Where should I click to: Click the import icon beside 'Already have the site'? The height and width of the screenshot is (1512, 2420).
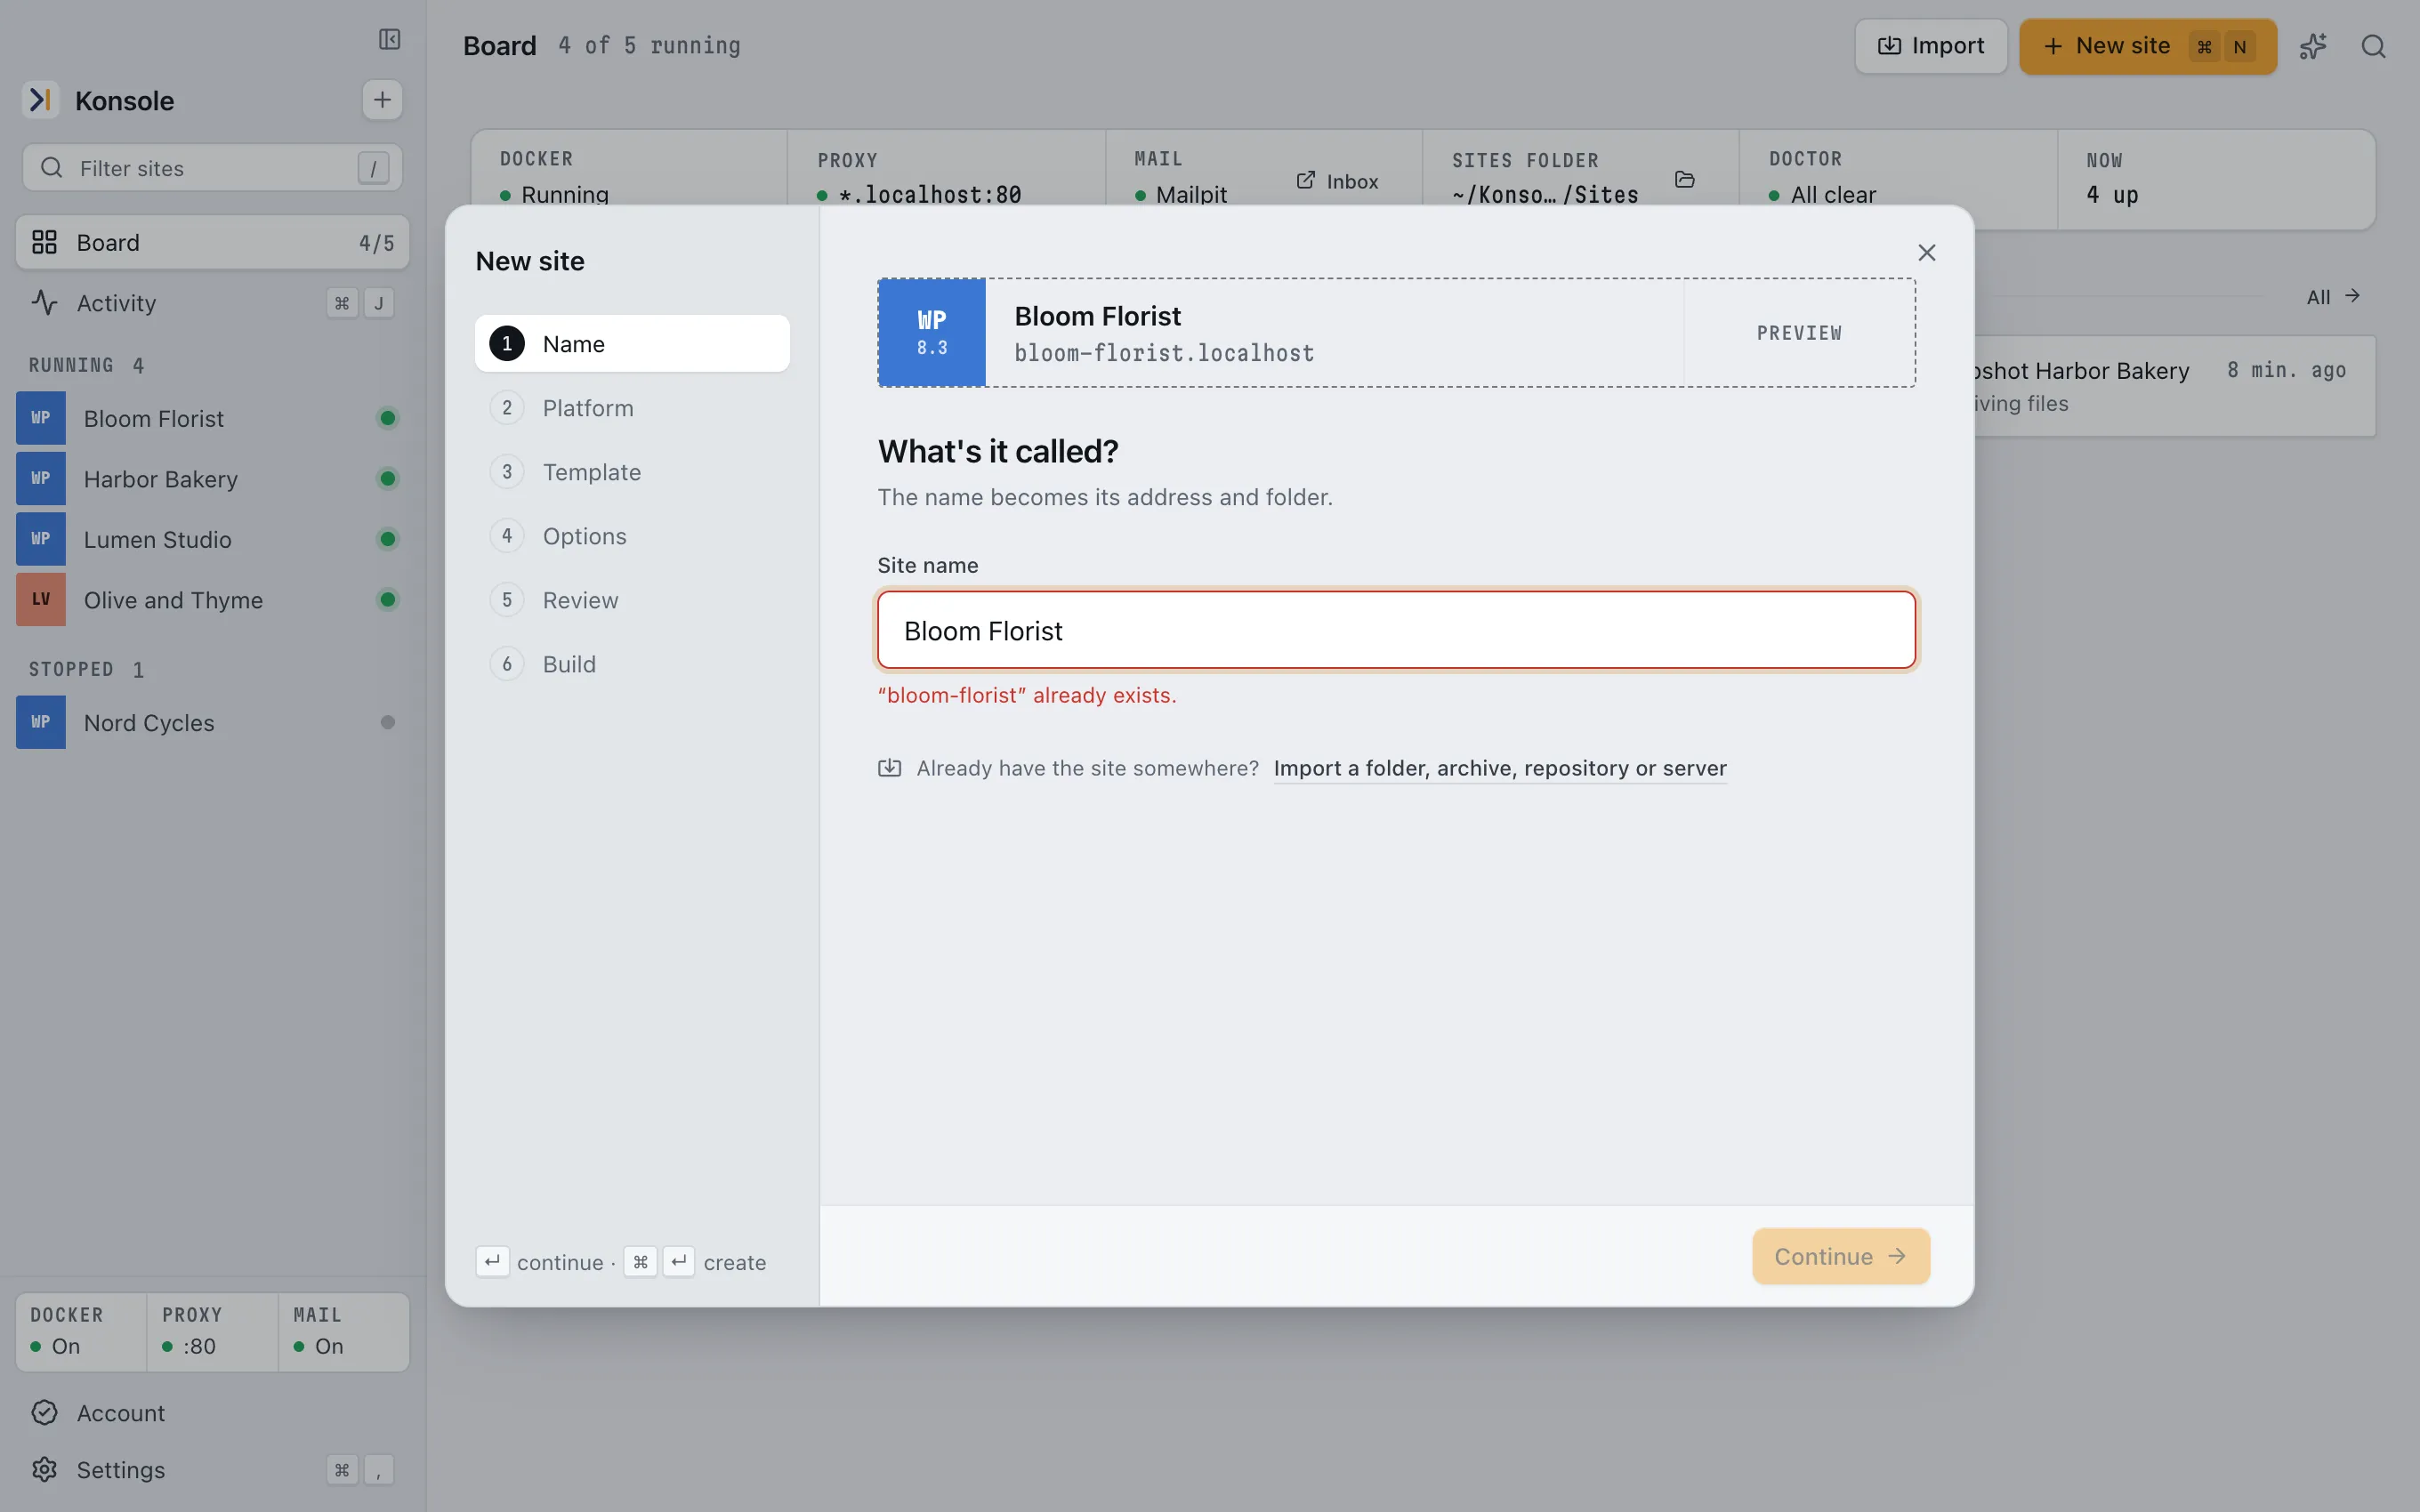point(889,768)
